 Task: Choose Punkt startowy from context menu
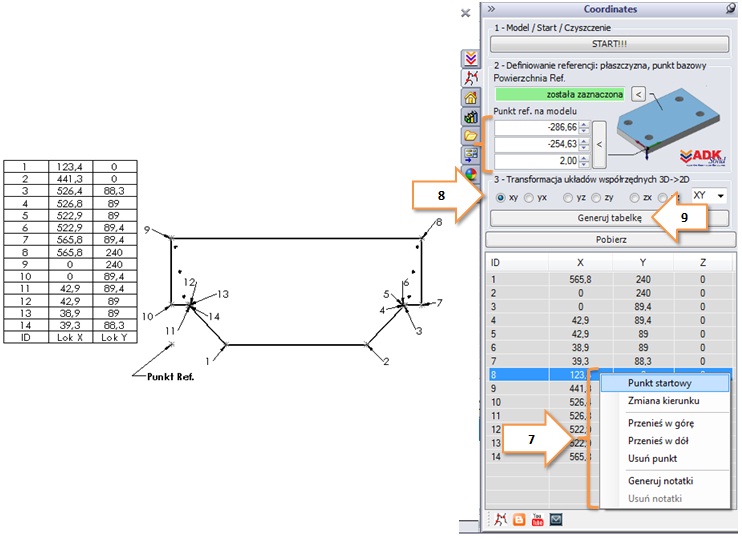(x=664, y=383)
